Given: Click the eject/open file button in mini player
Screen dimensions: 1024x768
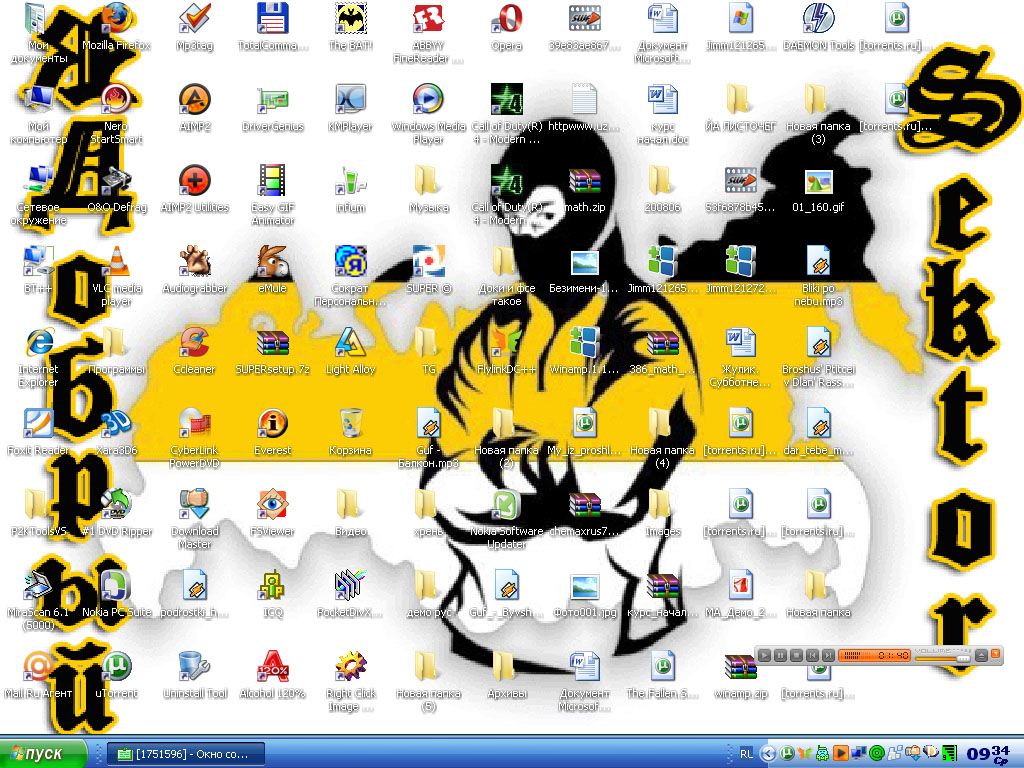Looking at the screenshot, I should coord(982,655).
